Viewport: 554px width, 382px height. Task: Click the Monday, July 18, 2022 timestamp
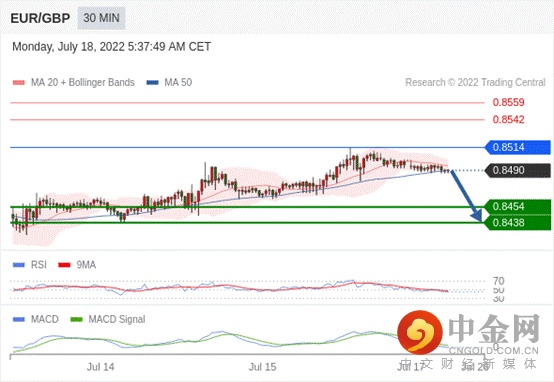(x=112, y=47)
